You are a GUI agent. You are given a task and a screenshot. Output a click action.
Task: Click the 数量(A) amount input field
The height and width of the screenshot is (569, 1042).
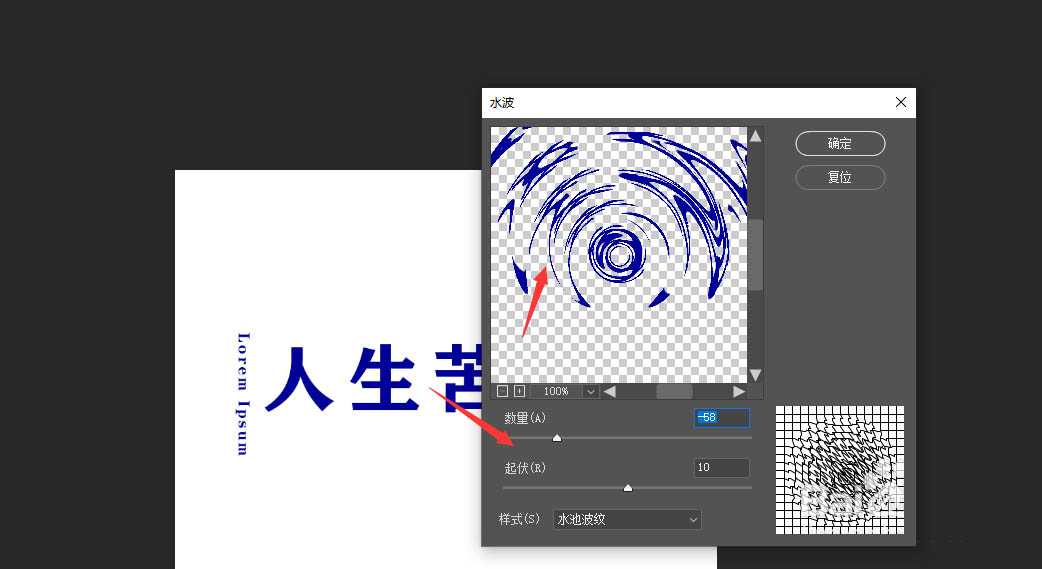722,417
